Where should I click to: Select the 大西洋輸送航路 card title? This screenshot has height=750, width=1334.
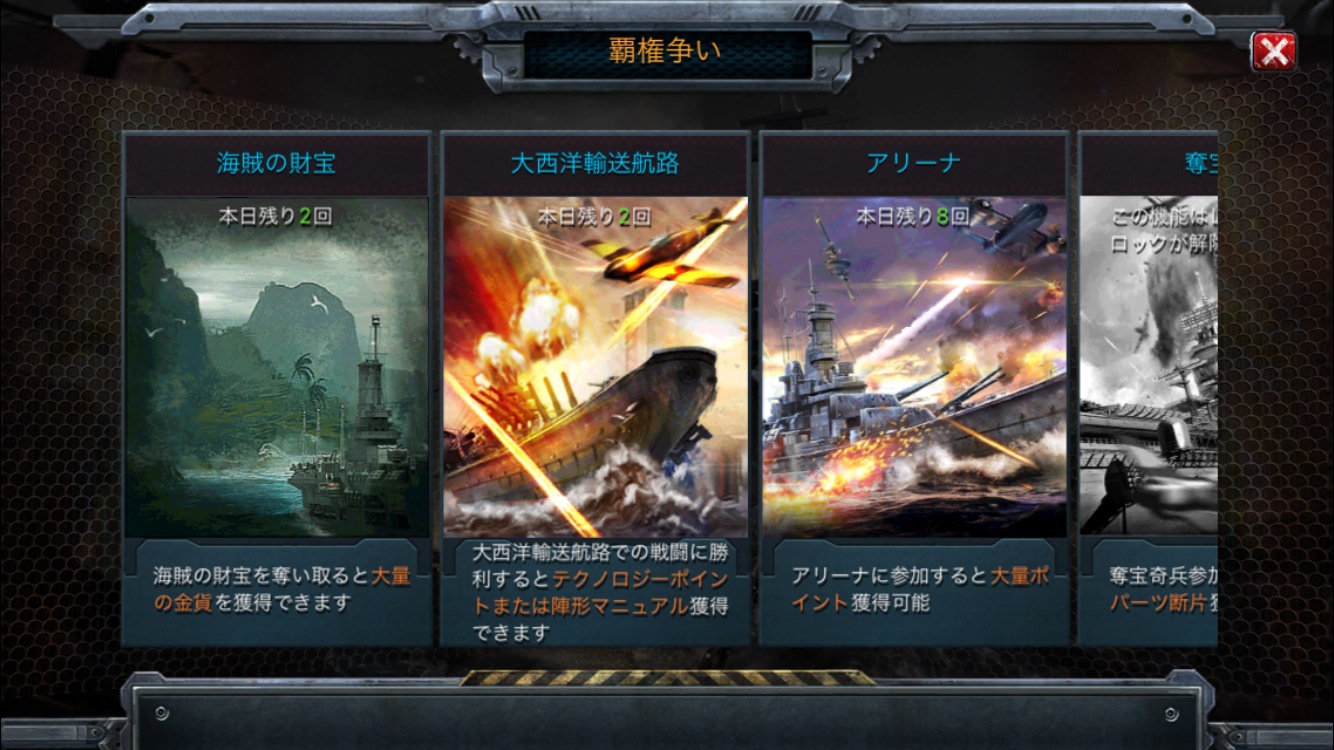pos(595,163)
